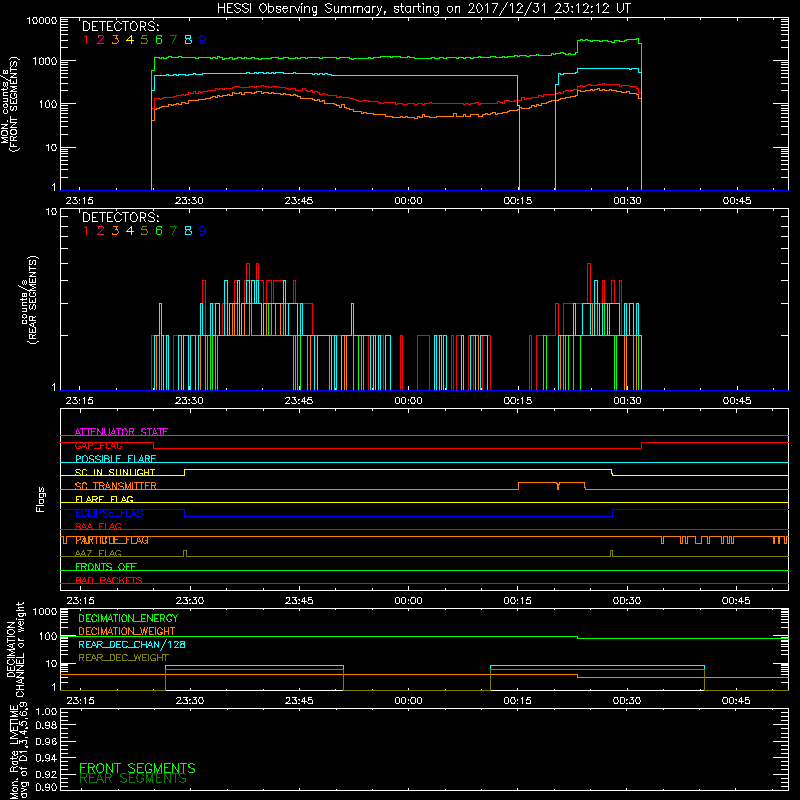Viewport: 800px width, 800px height.
Task: Click the REAR_DEC_CHAN/128 legend entry
Action: (132, 644)
